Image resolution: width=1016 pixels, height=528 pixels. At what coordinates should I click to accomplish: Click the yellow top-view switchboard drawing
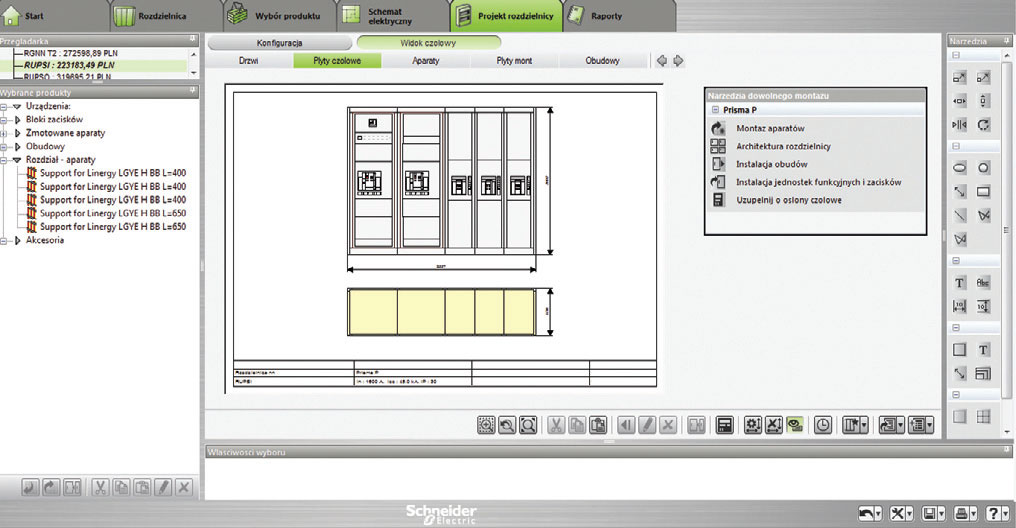441,312
